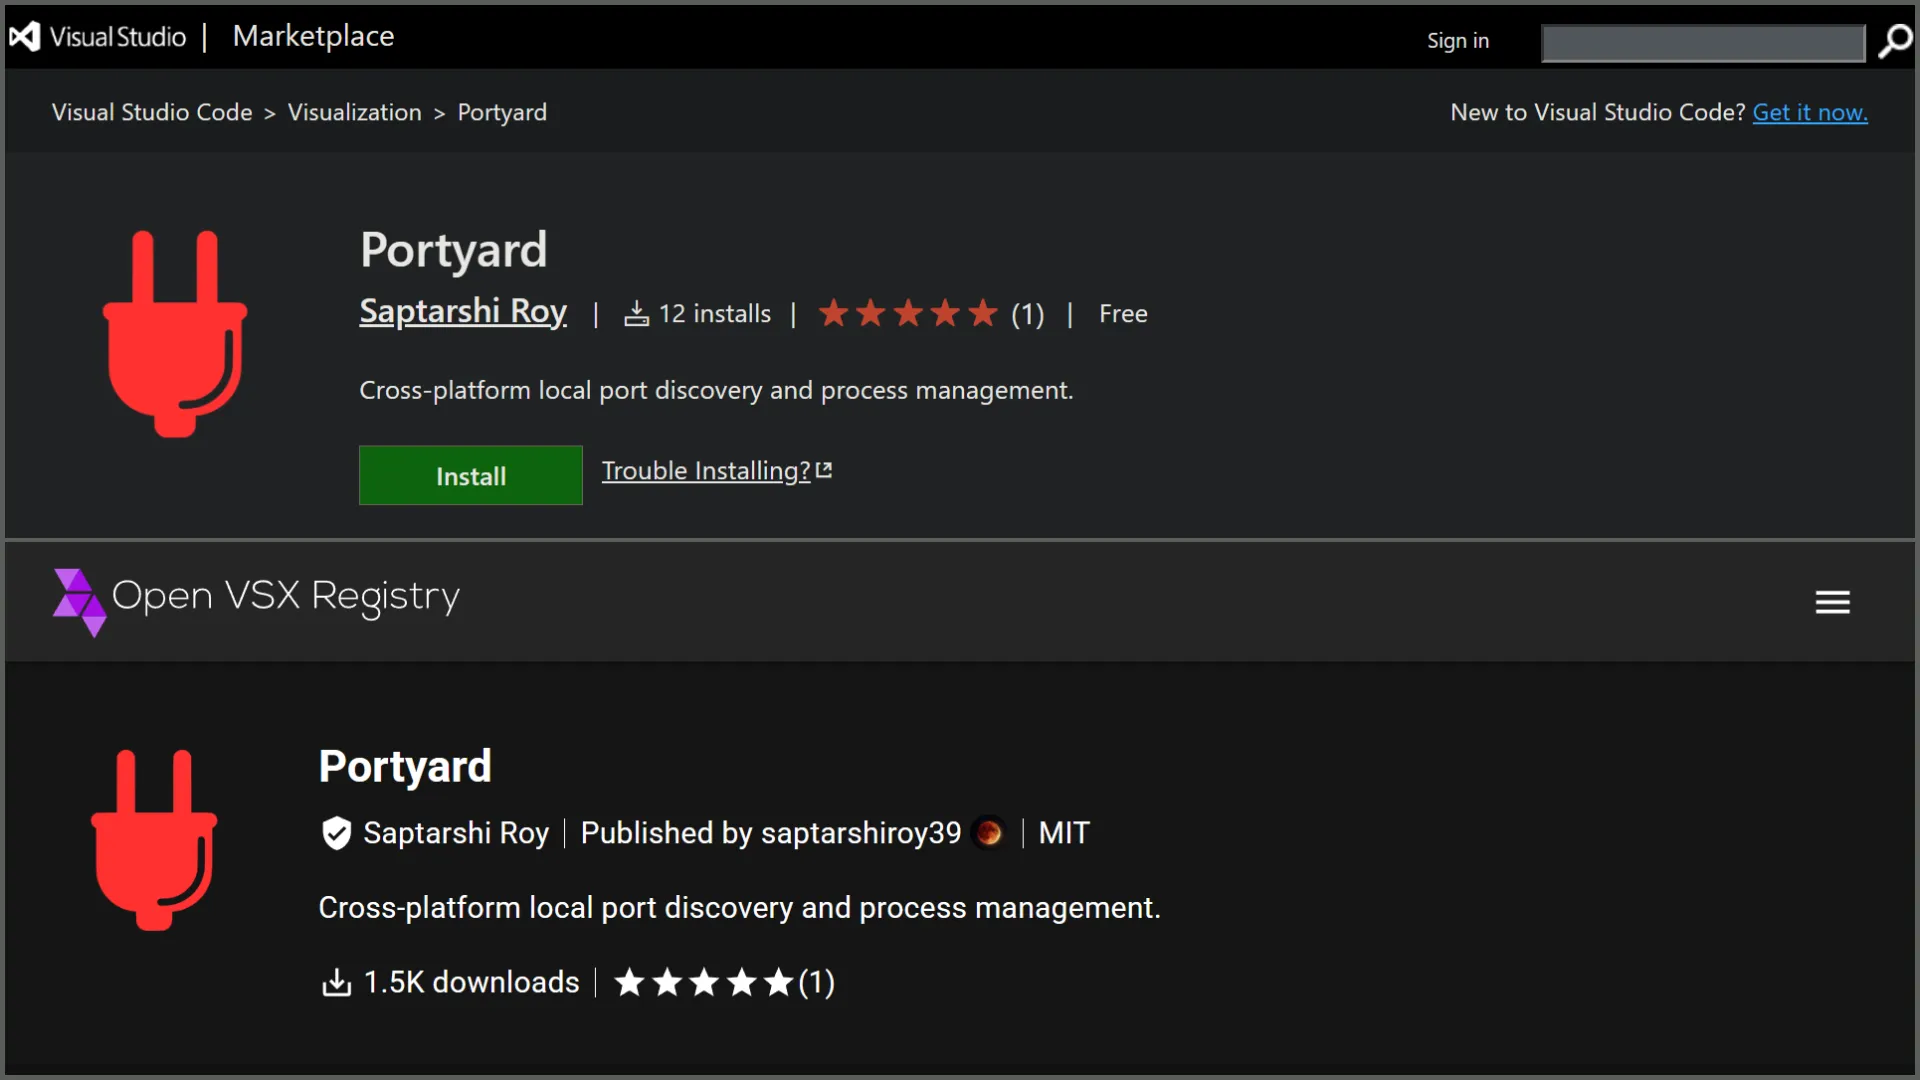Click the installs download icon
The width and height of the screenshot is (1920, 1080).
(x=636, y=314)
